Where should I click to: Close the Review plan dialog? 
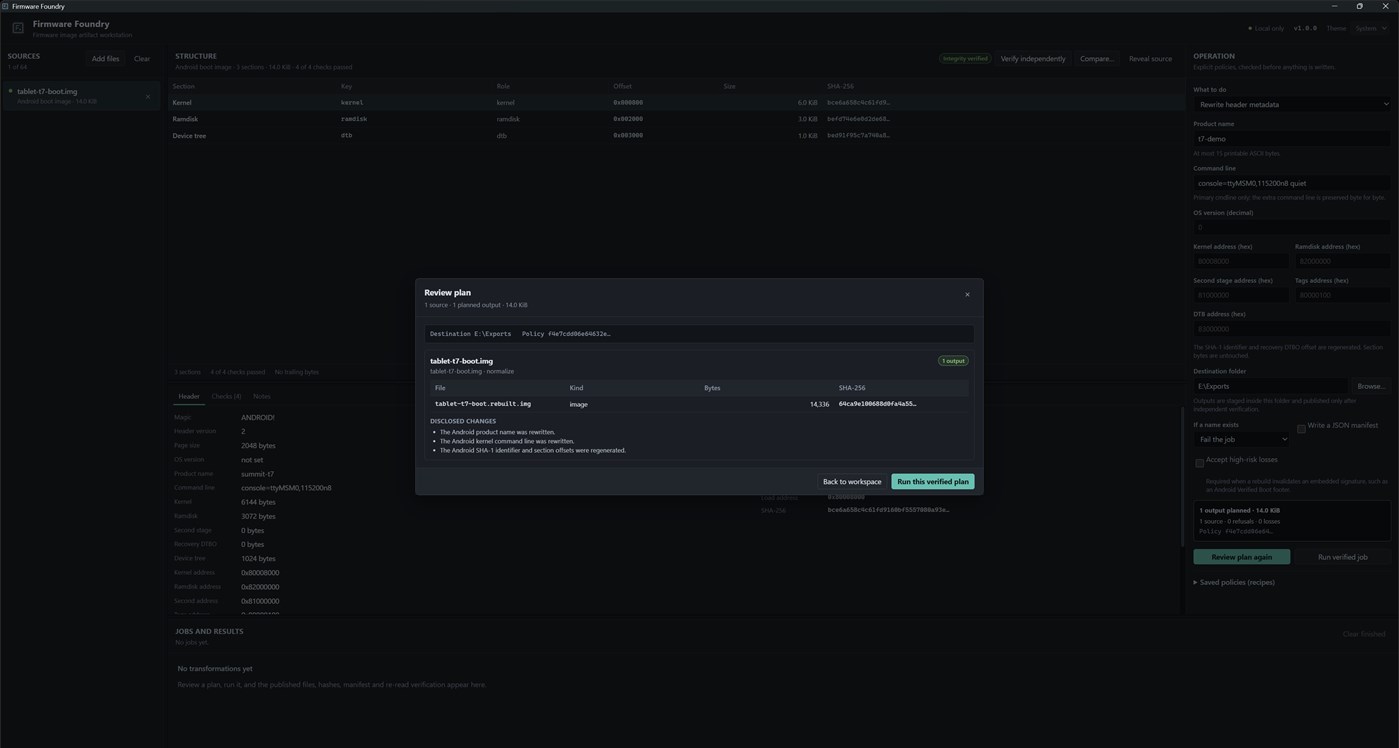pos(967,294)
